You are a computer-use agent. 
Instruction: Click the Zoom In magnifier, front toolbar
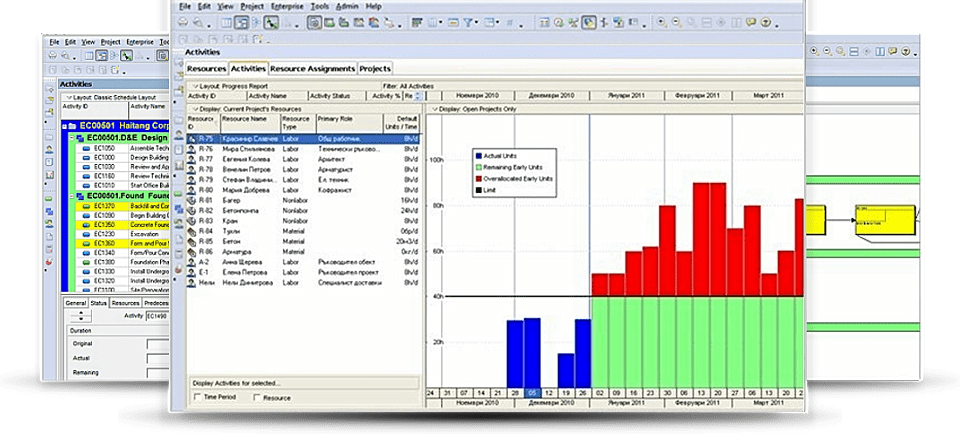click(662, 23)
